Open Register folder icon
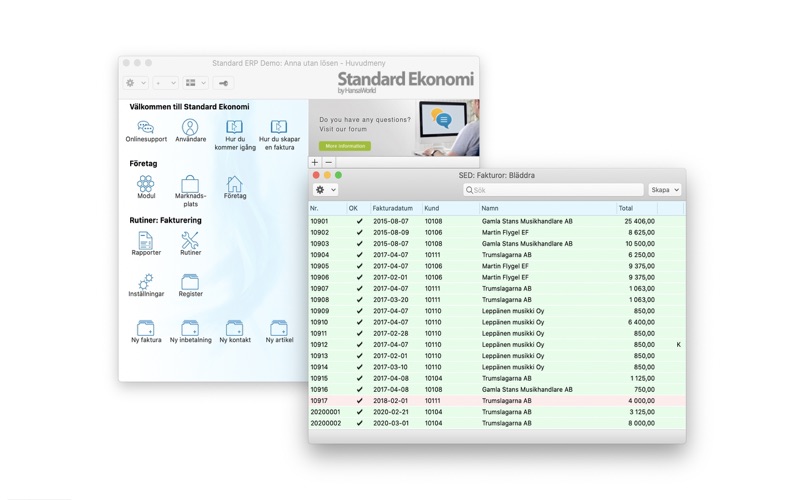This screenshot has height=500, width=800. pos(190,282)
